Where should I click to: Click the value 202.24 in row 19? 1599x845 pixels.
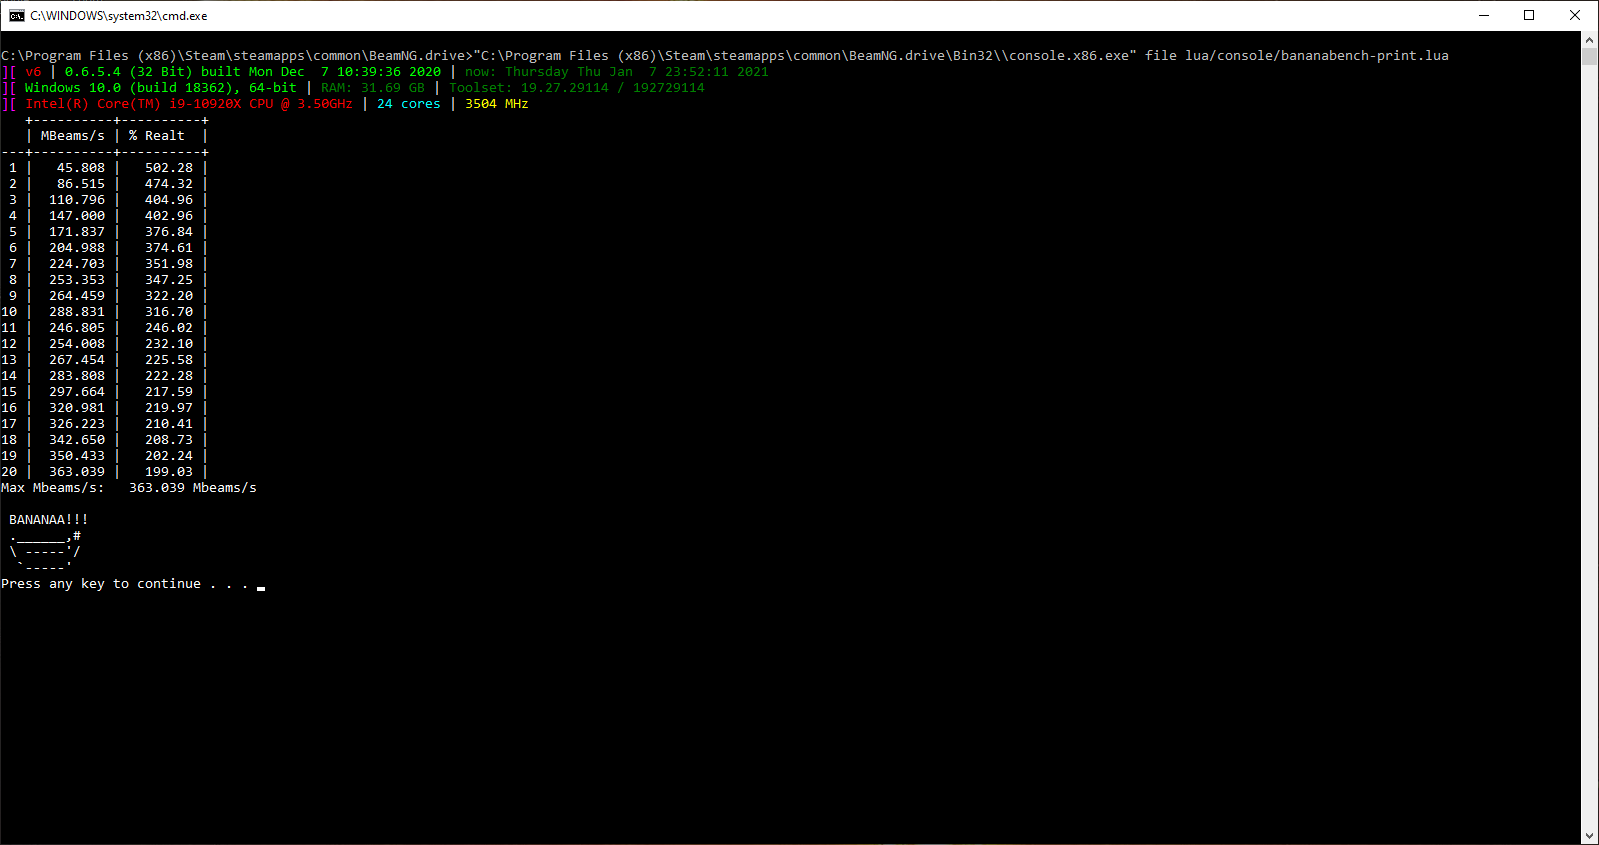(x=169, y=456)
